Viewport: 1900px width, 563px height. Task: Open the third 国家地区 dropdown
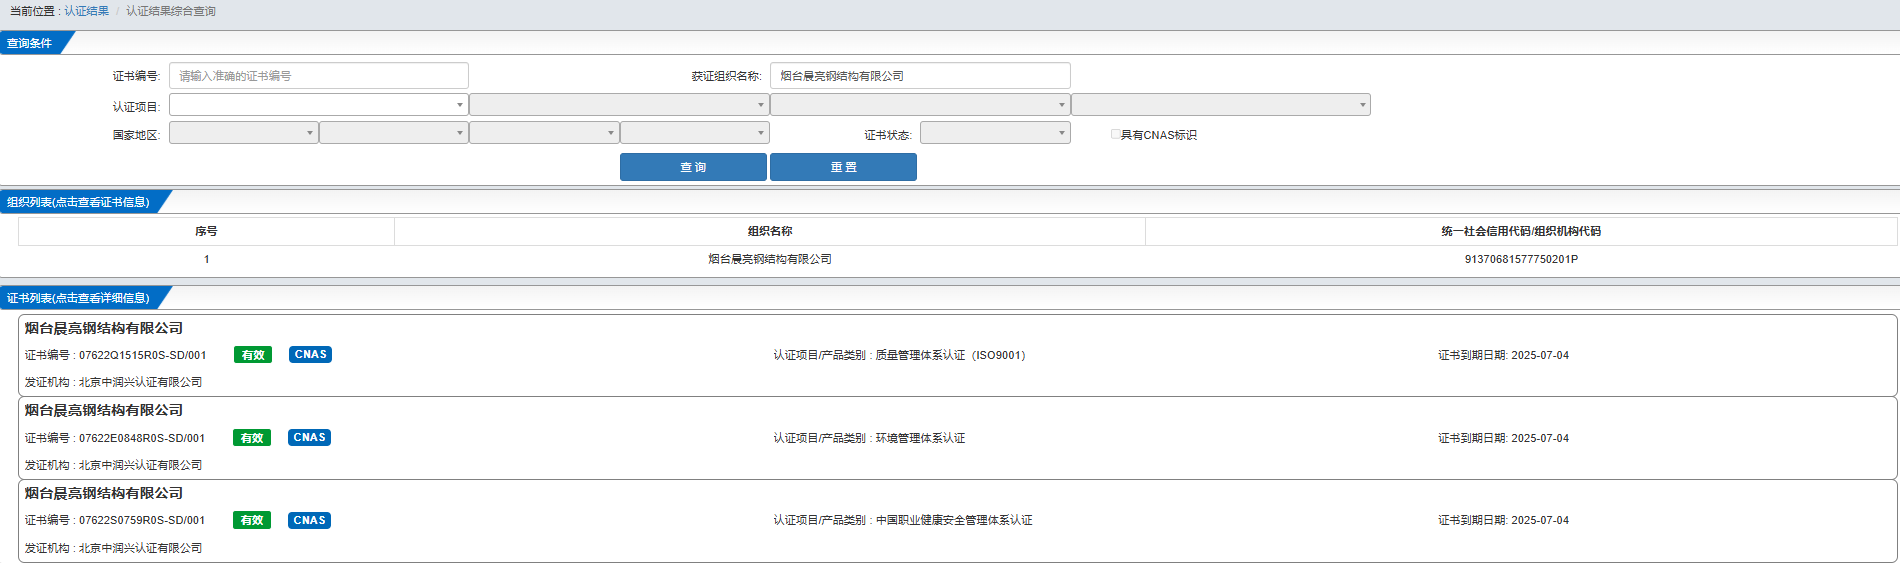click(544, 133)
